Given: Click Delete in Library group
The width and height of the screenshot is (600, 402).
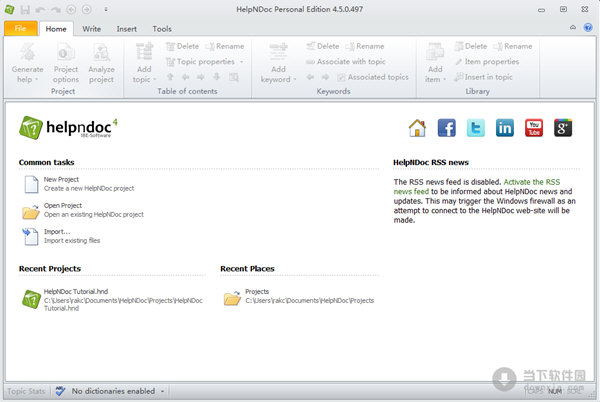Looking at the screenshot, I should pos(471,46).
